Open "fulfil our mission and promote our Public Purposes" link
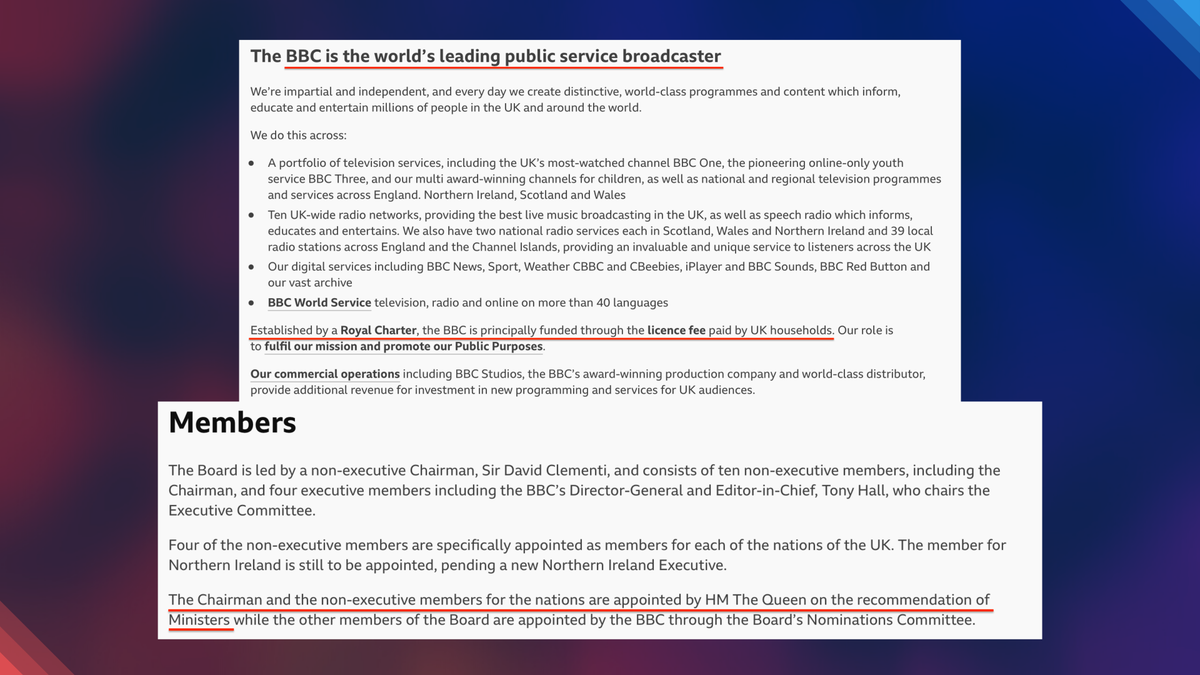Screen dimensions: 1200x675 tap(403, 347)
